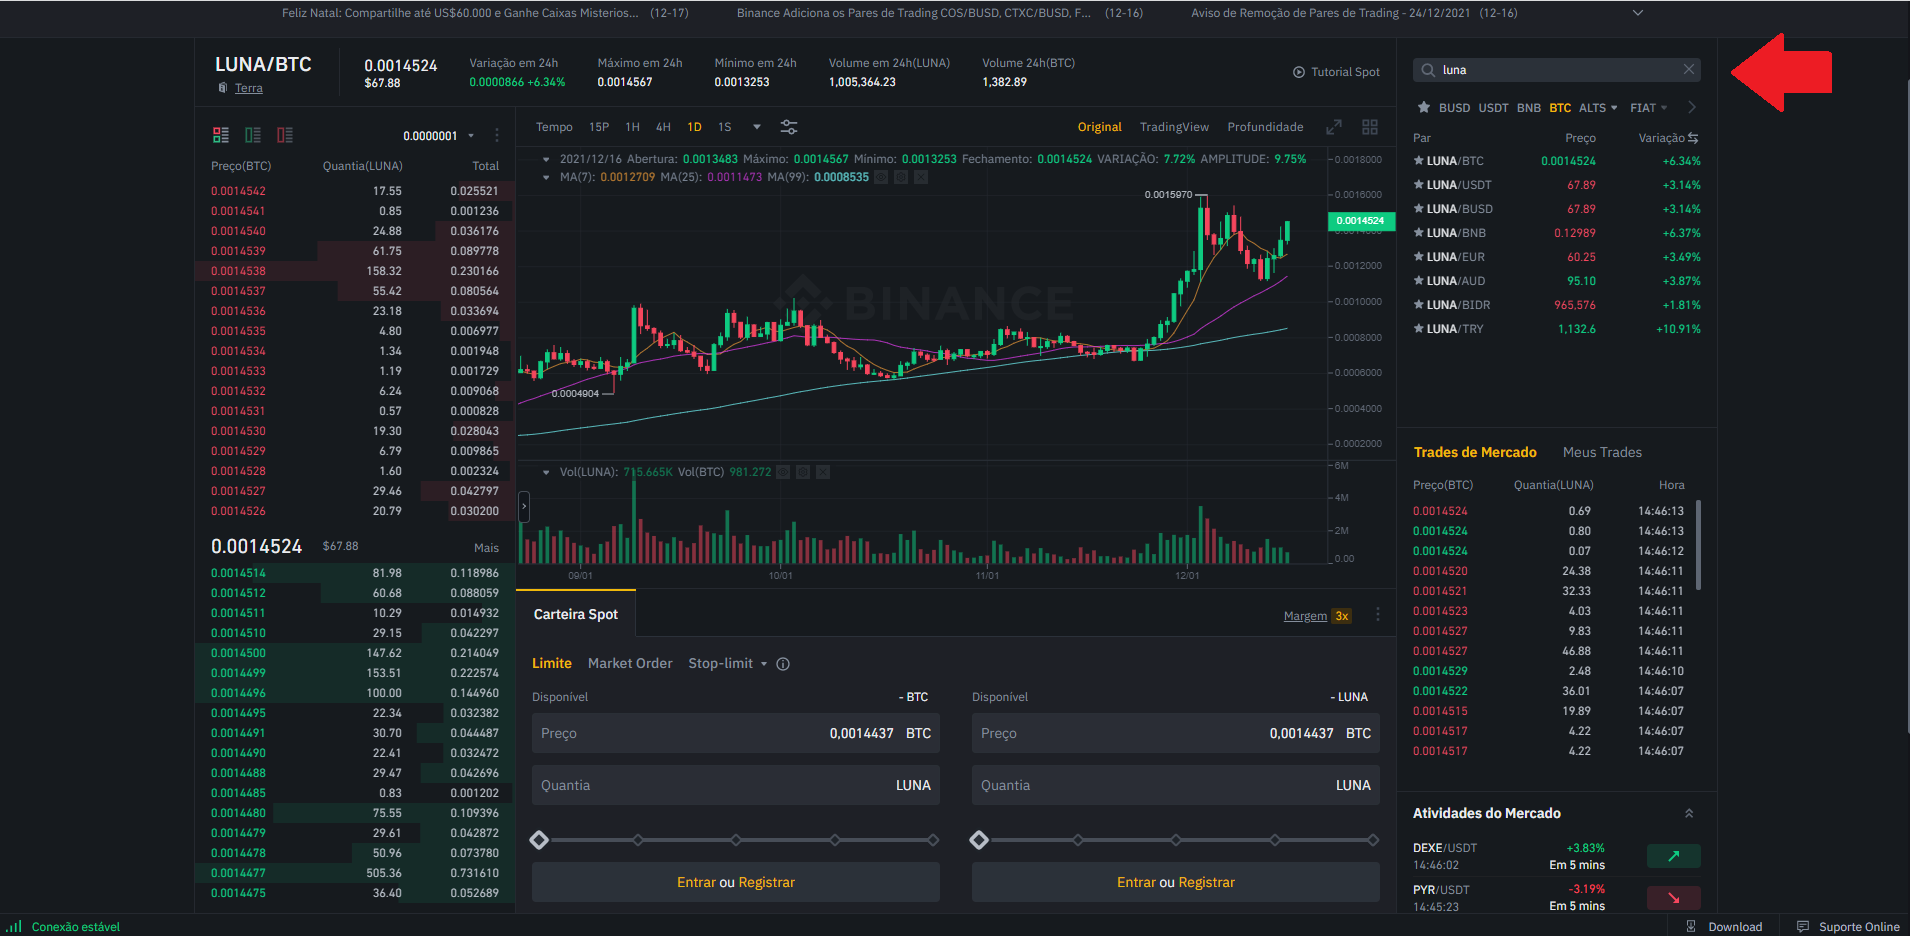The height and width of the screenshot is (936, 1910).
Task: Select Market Order tab
Action: click(x=630, y=664)
